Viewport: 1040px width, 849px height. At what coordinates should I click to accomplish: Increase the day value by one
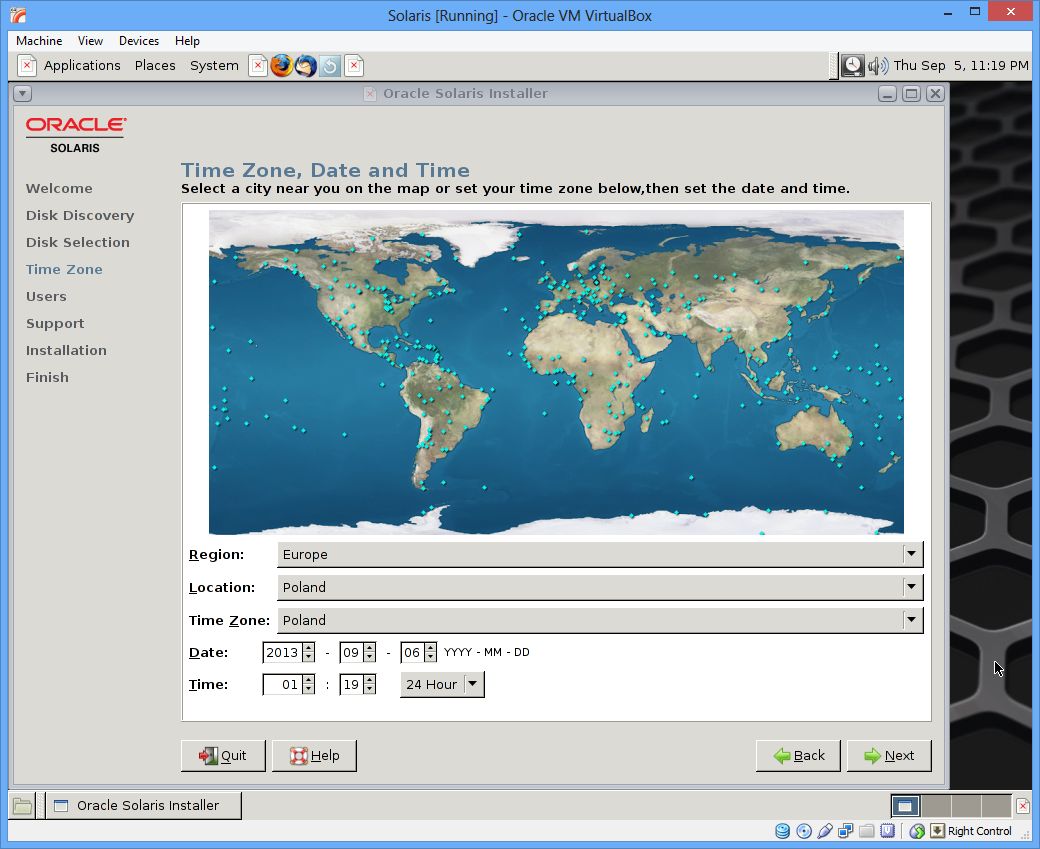(430, 648)
